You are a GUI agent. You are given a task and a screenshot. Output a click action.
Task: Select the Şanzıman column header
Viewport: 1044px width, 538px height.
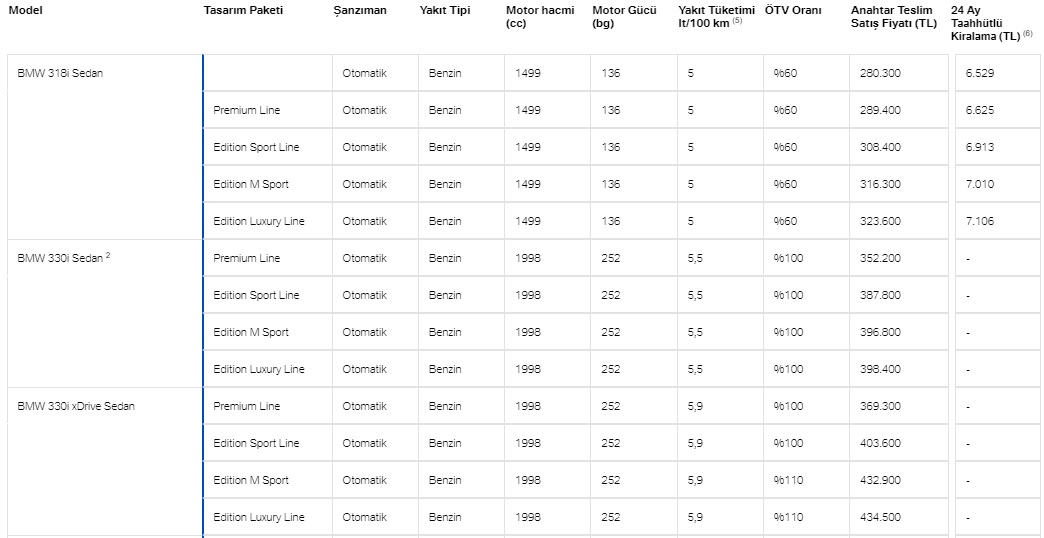pyautogui.click(x=360, y=11)
